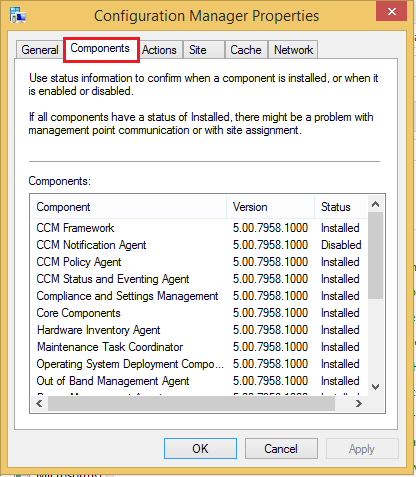Select the Maintenance Task Coordinator row

pyautogui.click(x=199, y=347)
